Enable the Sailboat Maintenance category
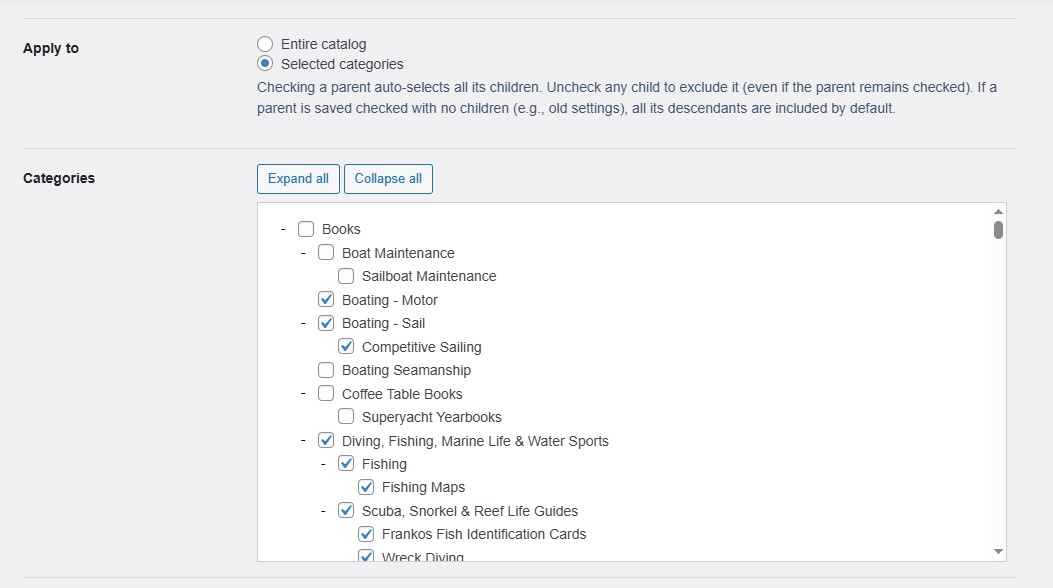The height and width of the screenshot is (588, 1053). pyautogui.click(x=346, y=276)
